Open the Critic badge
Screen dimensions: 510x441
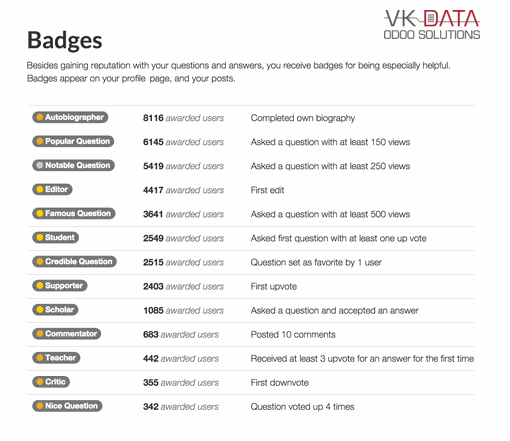(51, 382)
